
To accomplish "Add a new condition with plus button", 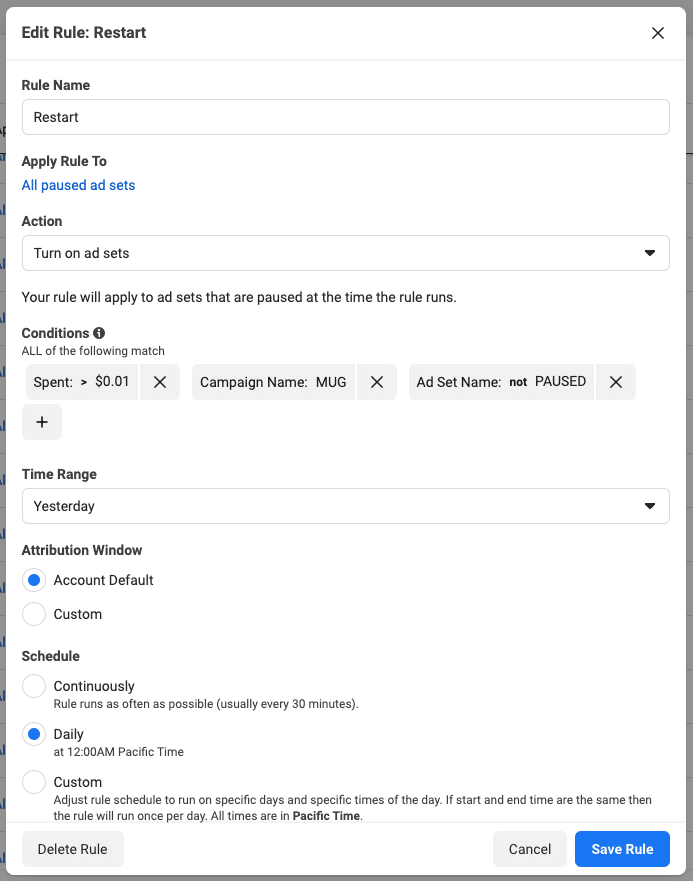I will [42, 422].
